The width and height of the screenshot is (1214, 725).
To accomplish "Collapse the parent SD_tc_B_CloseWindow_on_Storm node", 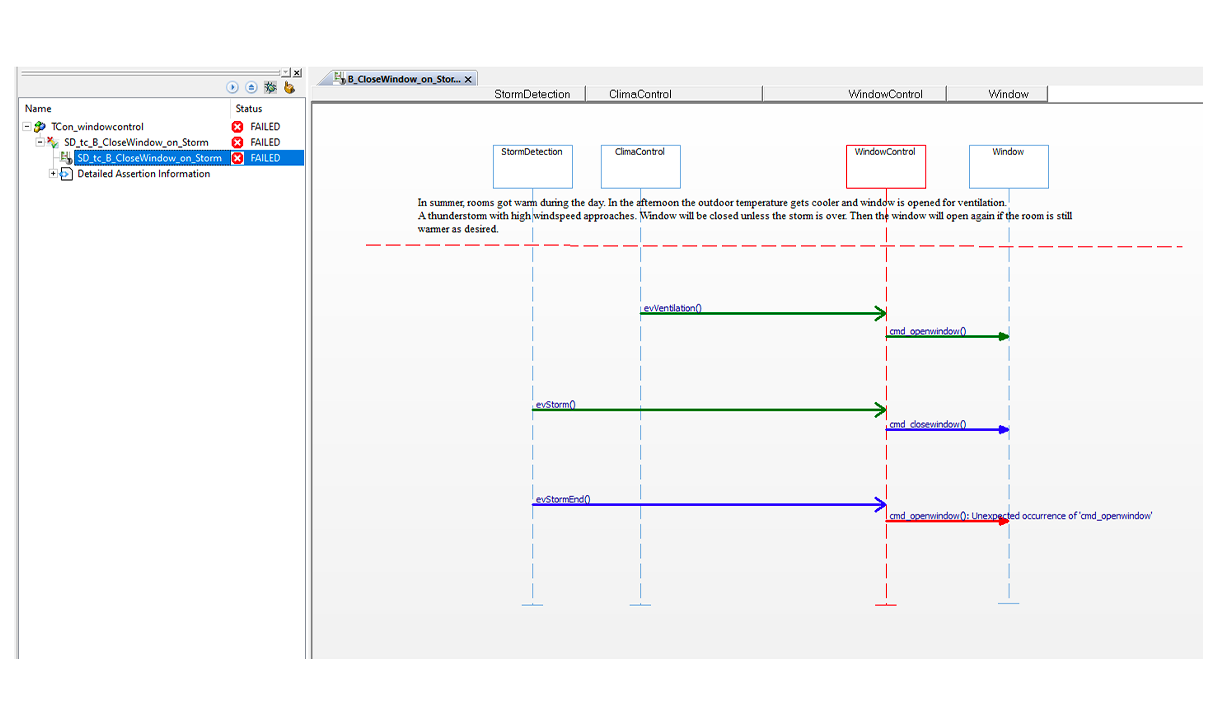I will (x=40, y=142).
